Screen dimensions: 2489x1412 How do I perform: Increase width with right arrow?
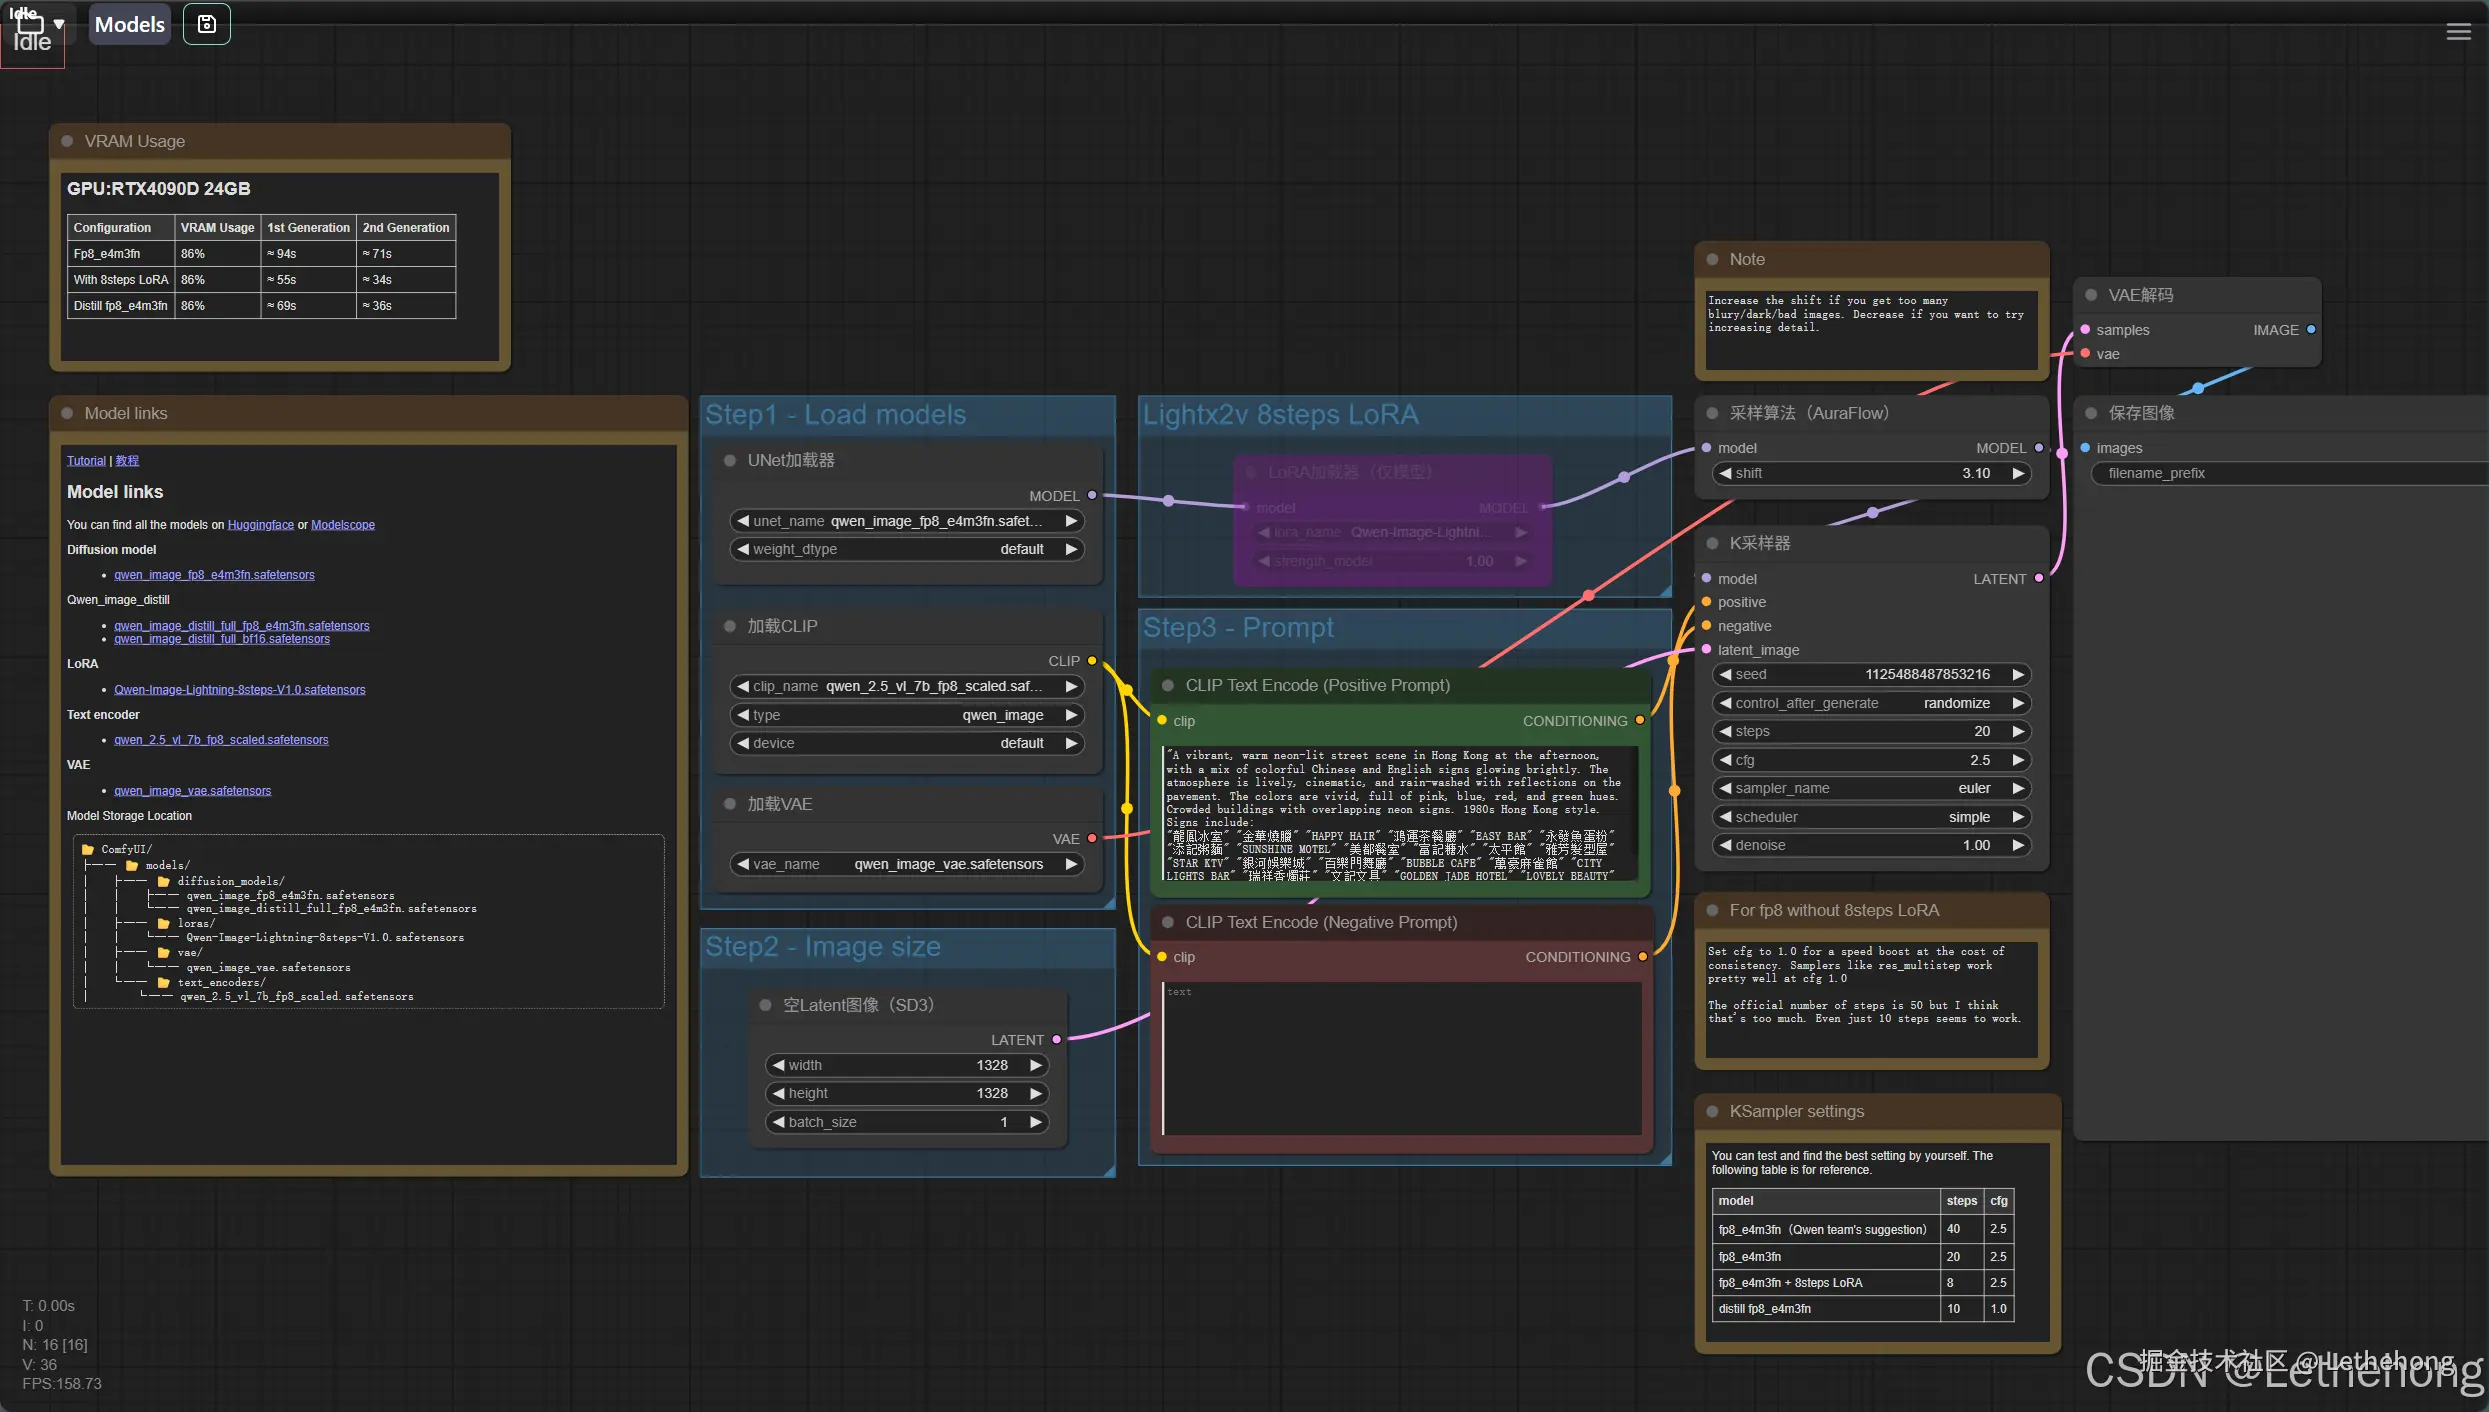(x=1036, y=1065)
